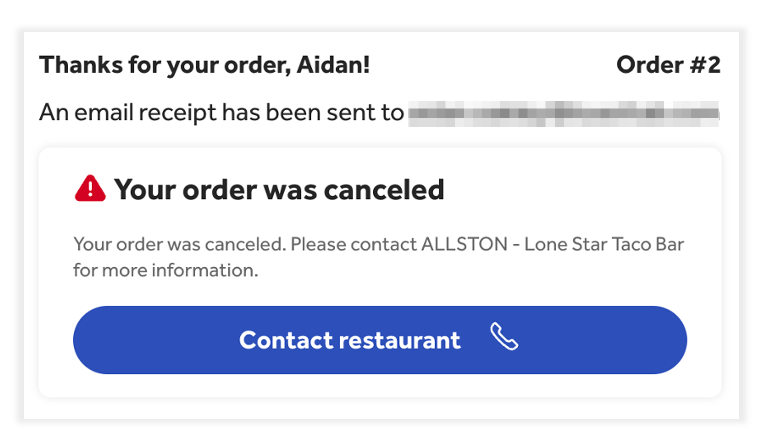Click the 'Thanks for your order, Aidan!' heading
The height and width of the screenshot is (444, 764).
(x=204, y=66)
